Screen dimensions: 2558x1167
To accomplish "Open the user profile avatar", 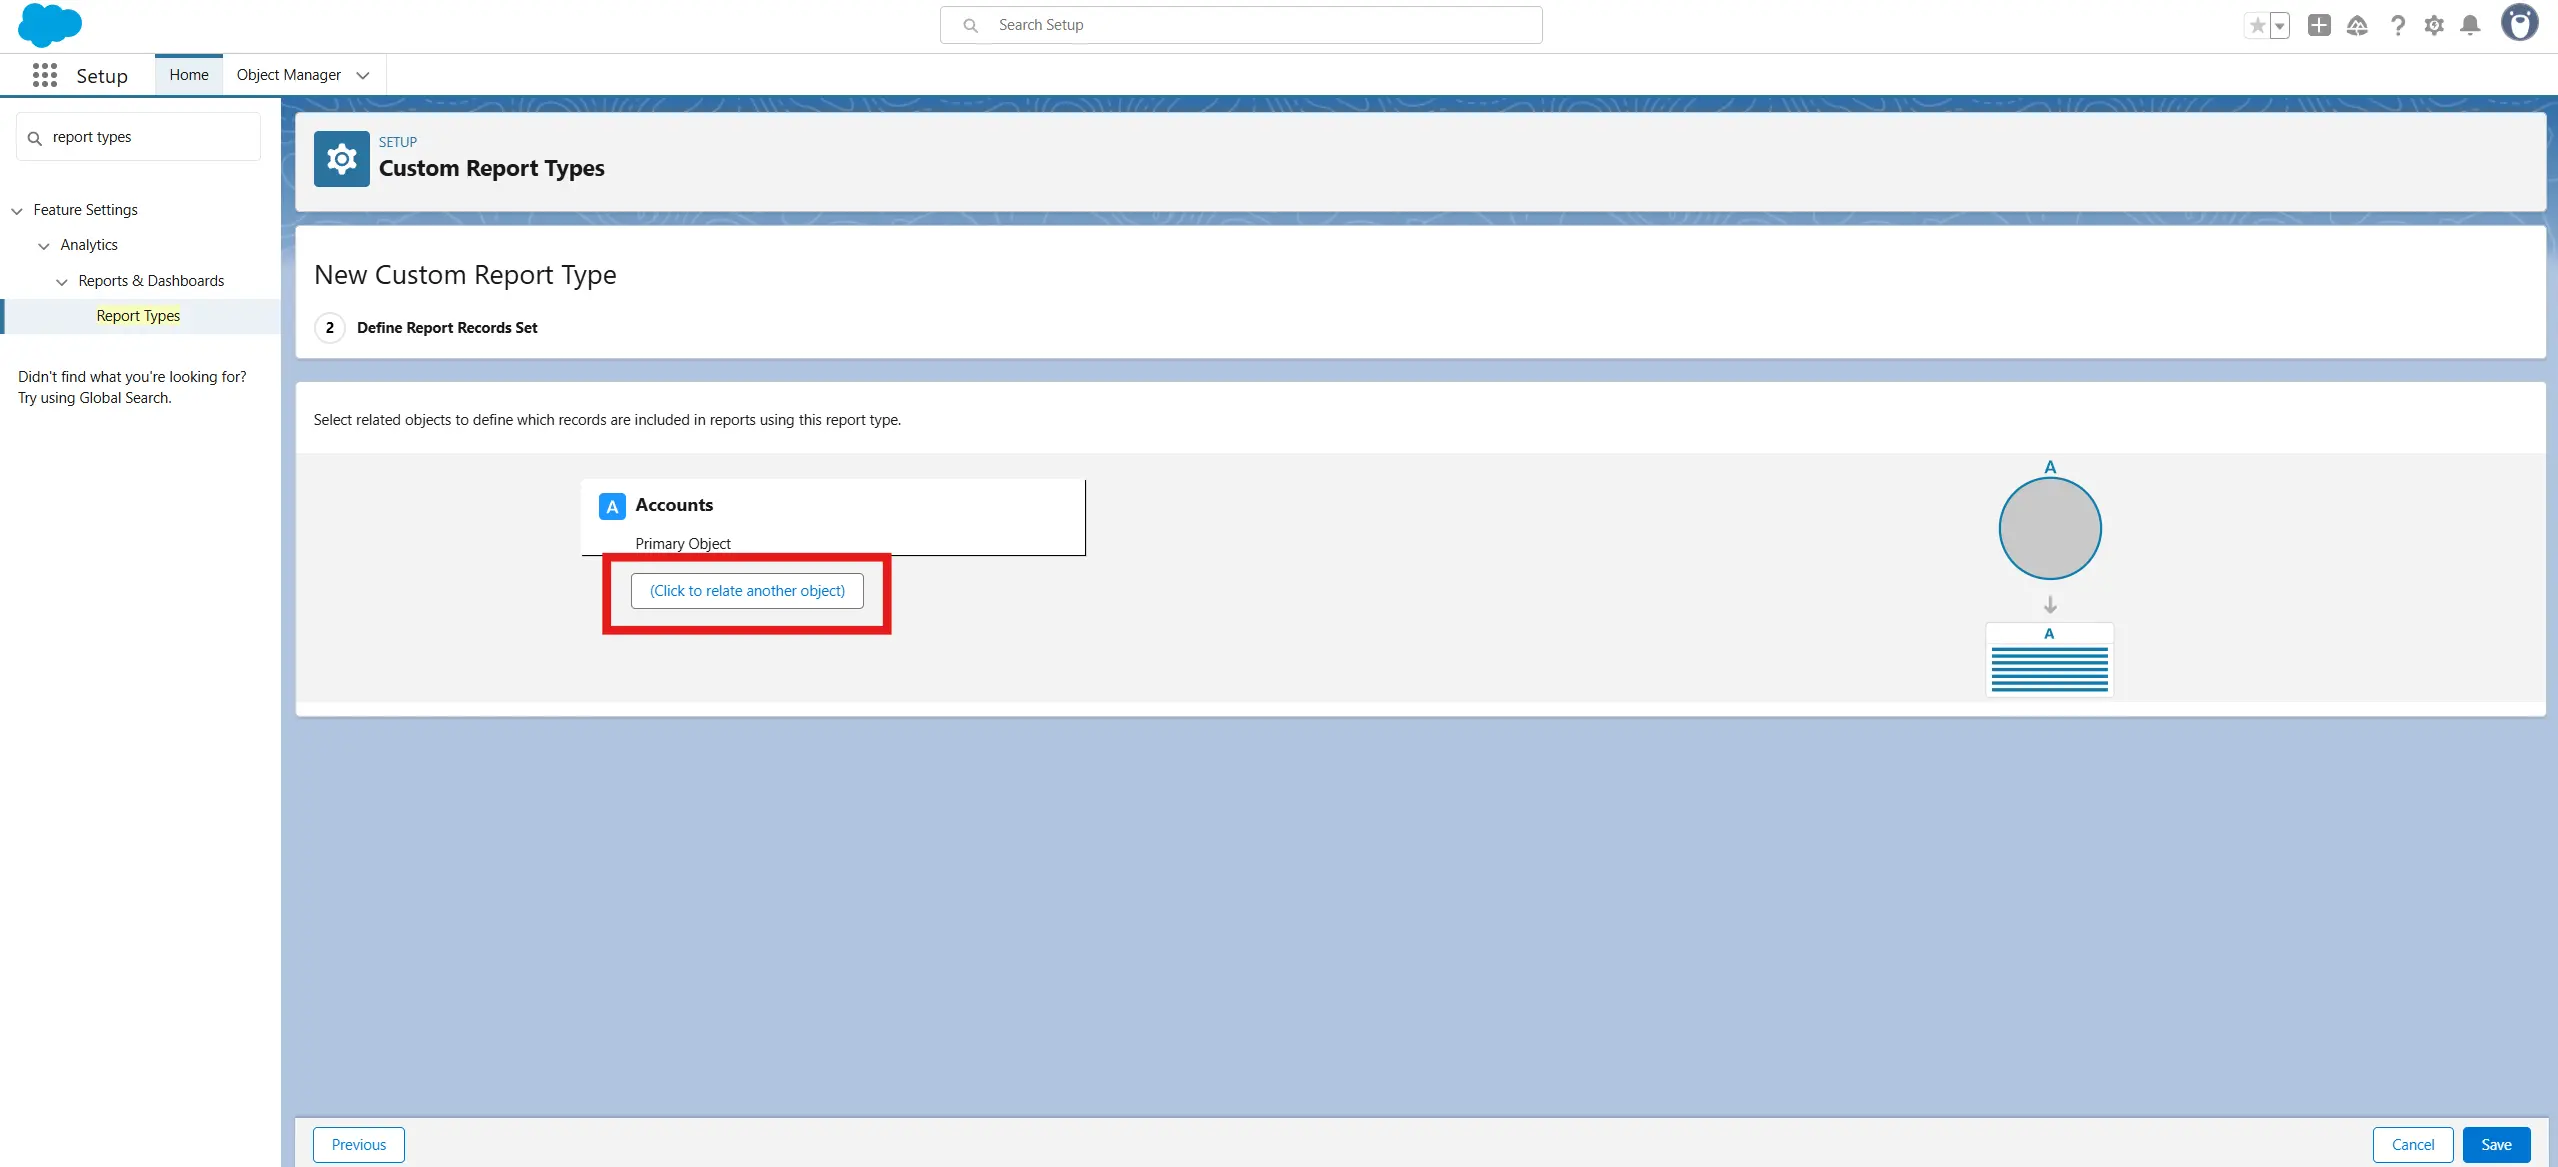I will [x=2519, y=24].
